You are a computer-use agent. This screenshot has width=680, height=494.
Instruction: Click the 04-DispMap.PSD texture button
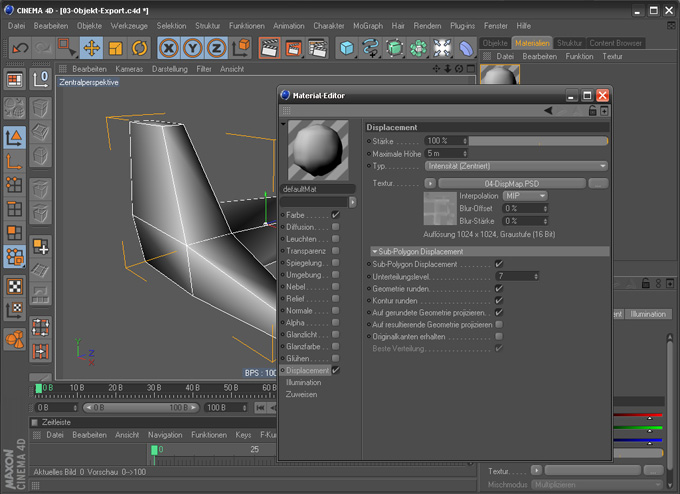(x=511, y=183)
